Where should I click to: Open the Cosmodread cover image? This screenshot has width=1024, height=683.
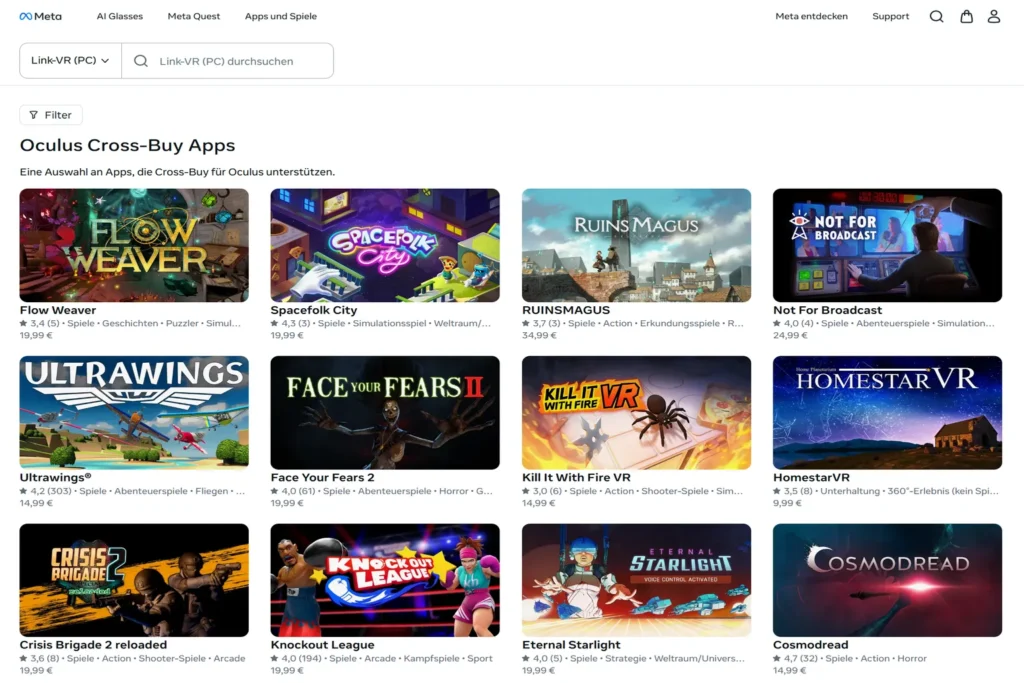[888, 580]
